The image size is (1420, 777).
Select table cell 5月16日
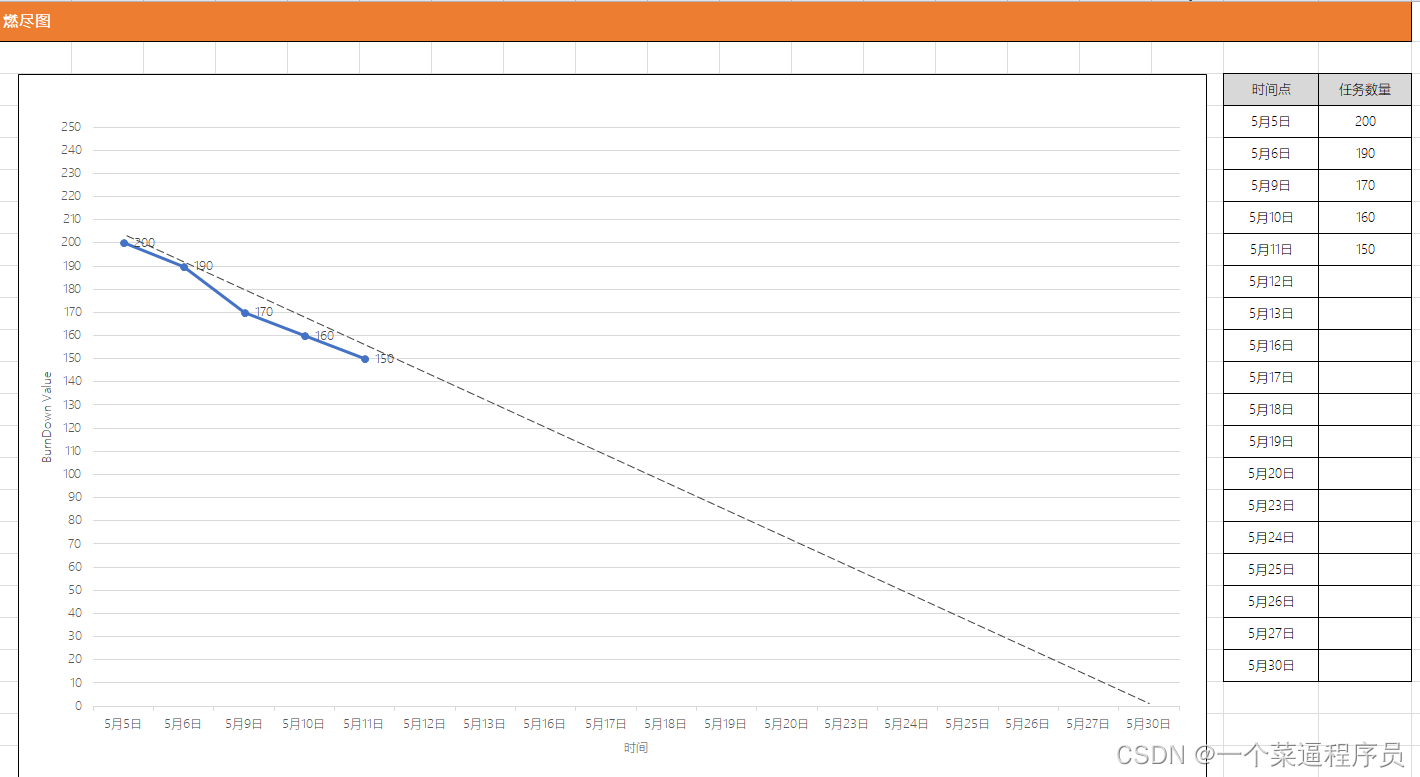tap(1271, 345)
